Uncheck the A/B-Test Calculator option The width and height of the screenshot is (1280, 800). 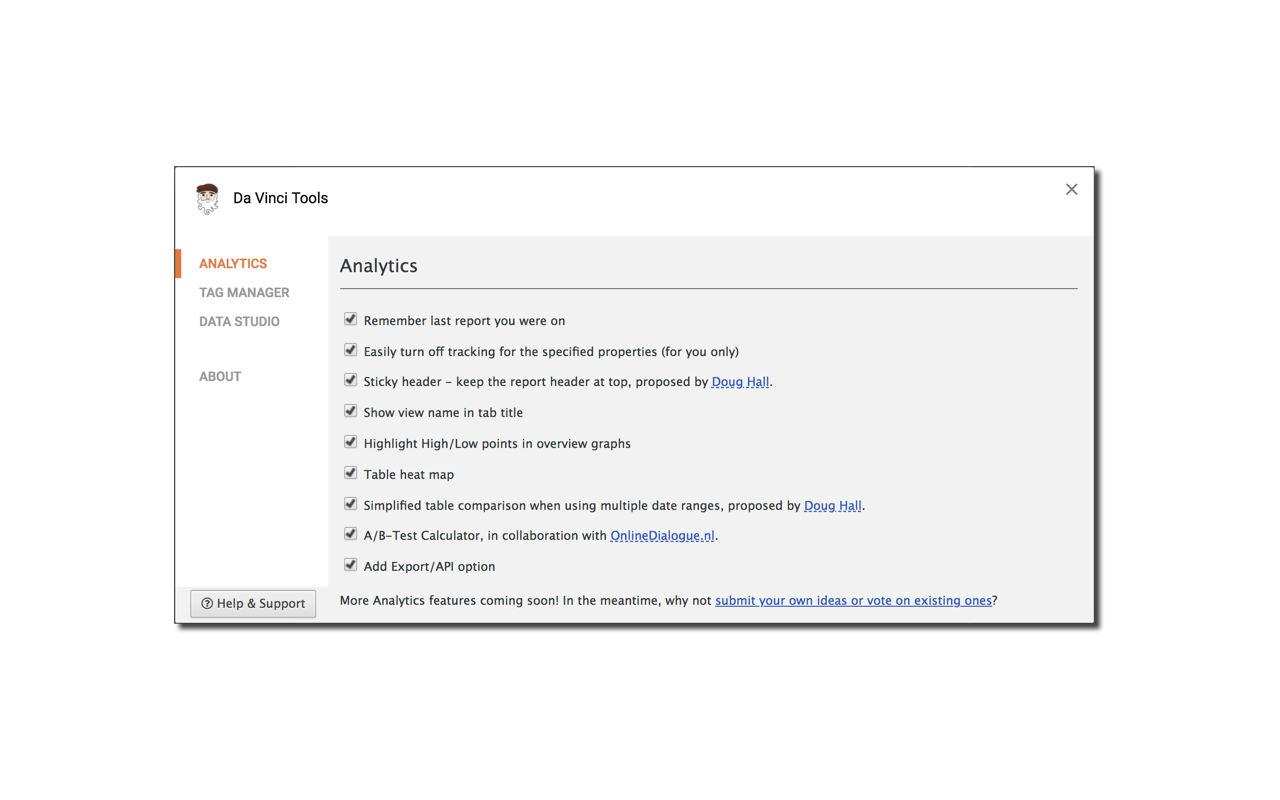pos(350,534)
